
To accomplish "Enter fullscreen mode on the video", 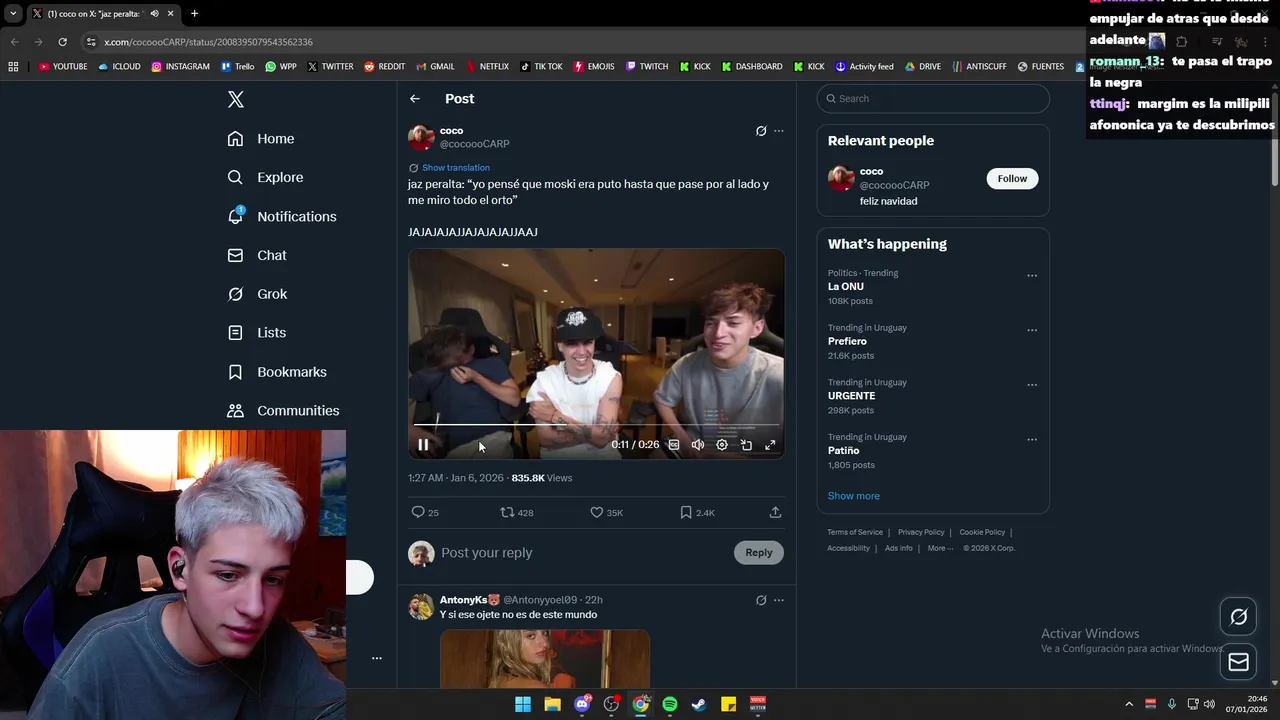I will [x=770, y=445].
